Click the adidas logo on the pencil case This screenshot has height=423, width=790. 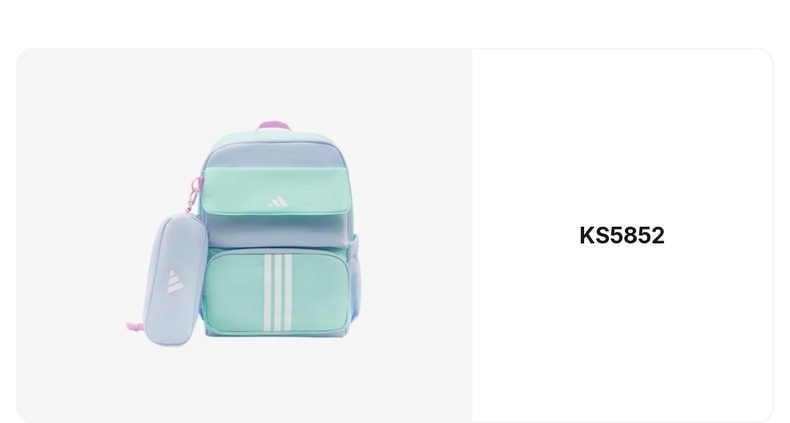click(174, 281)
